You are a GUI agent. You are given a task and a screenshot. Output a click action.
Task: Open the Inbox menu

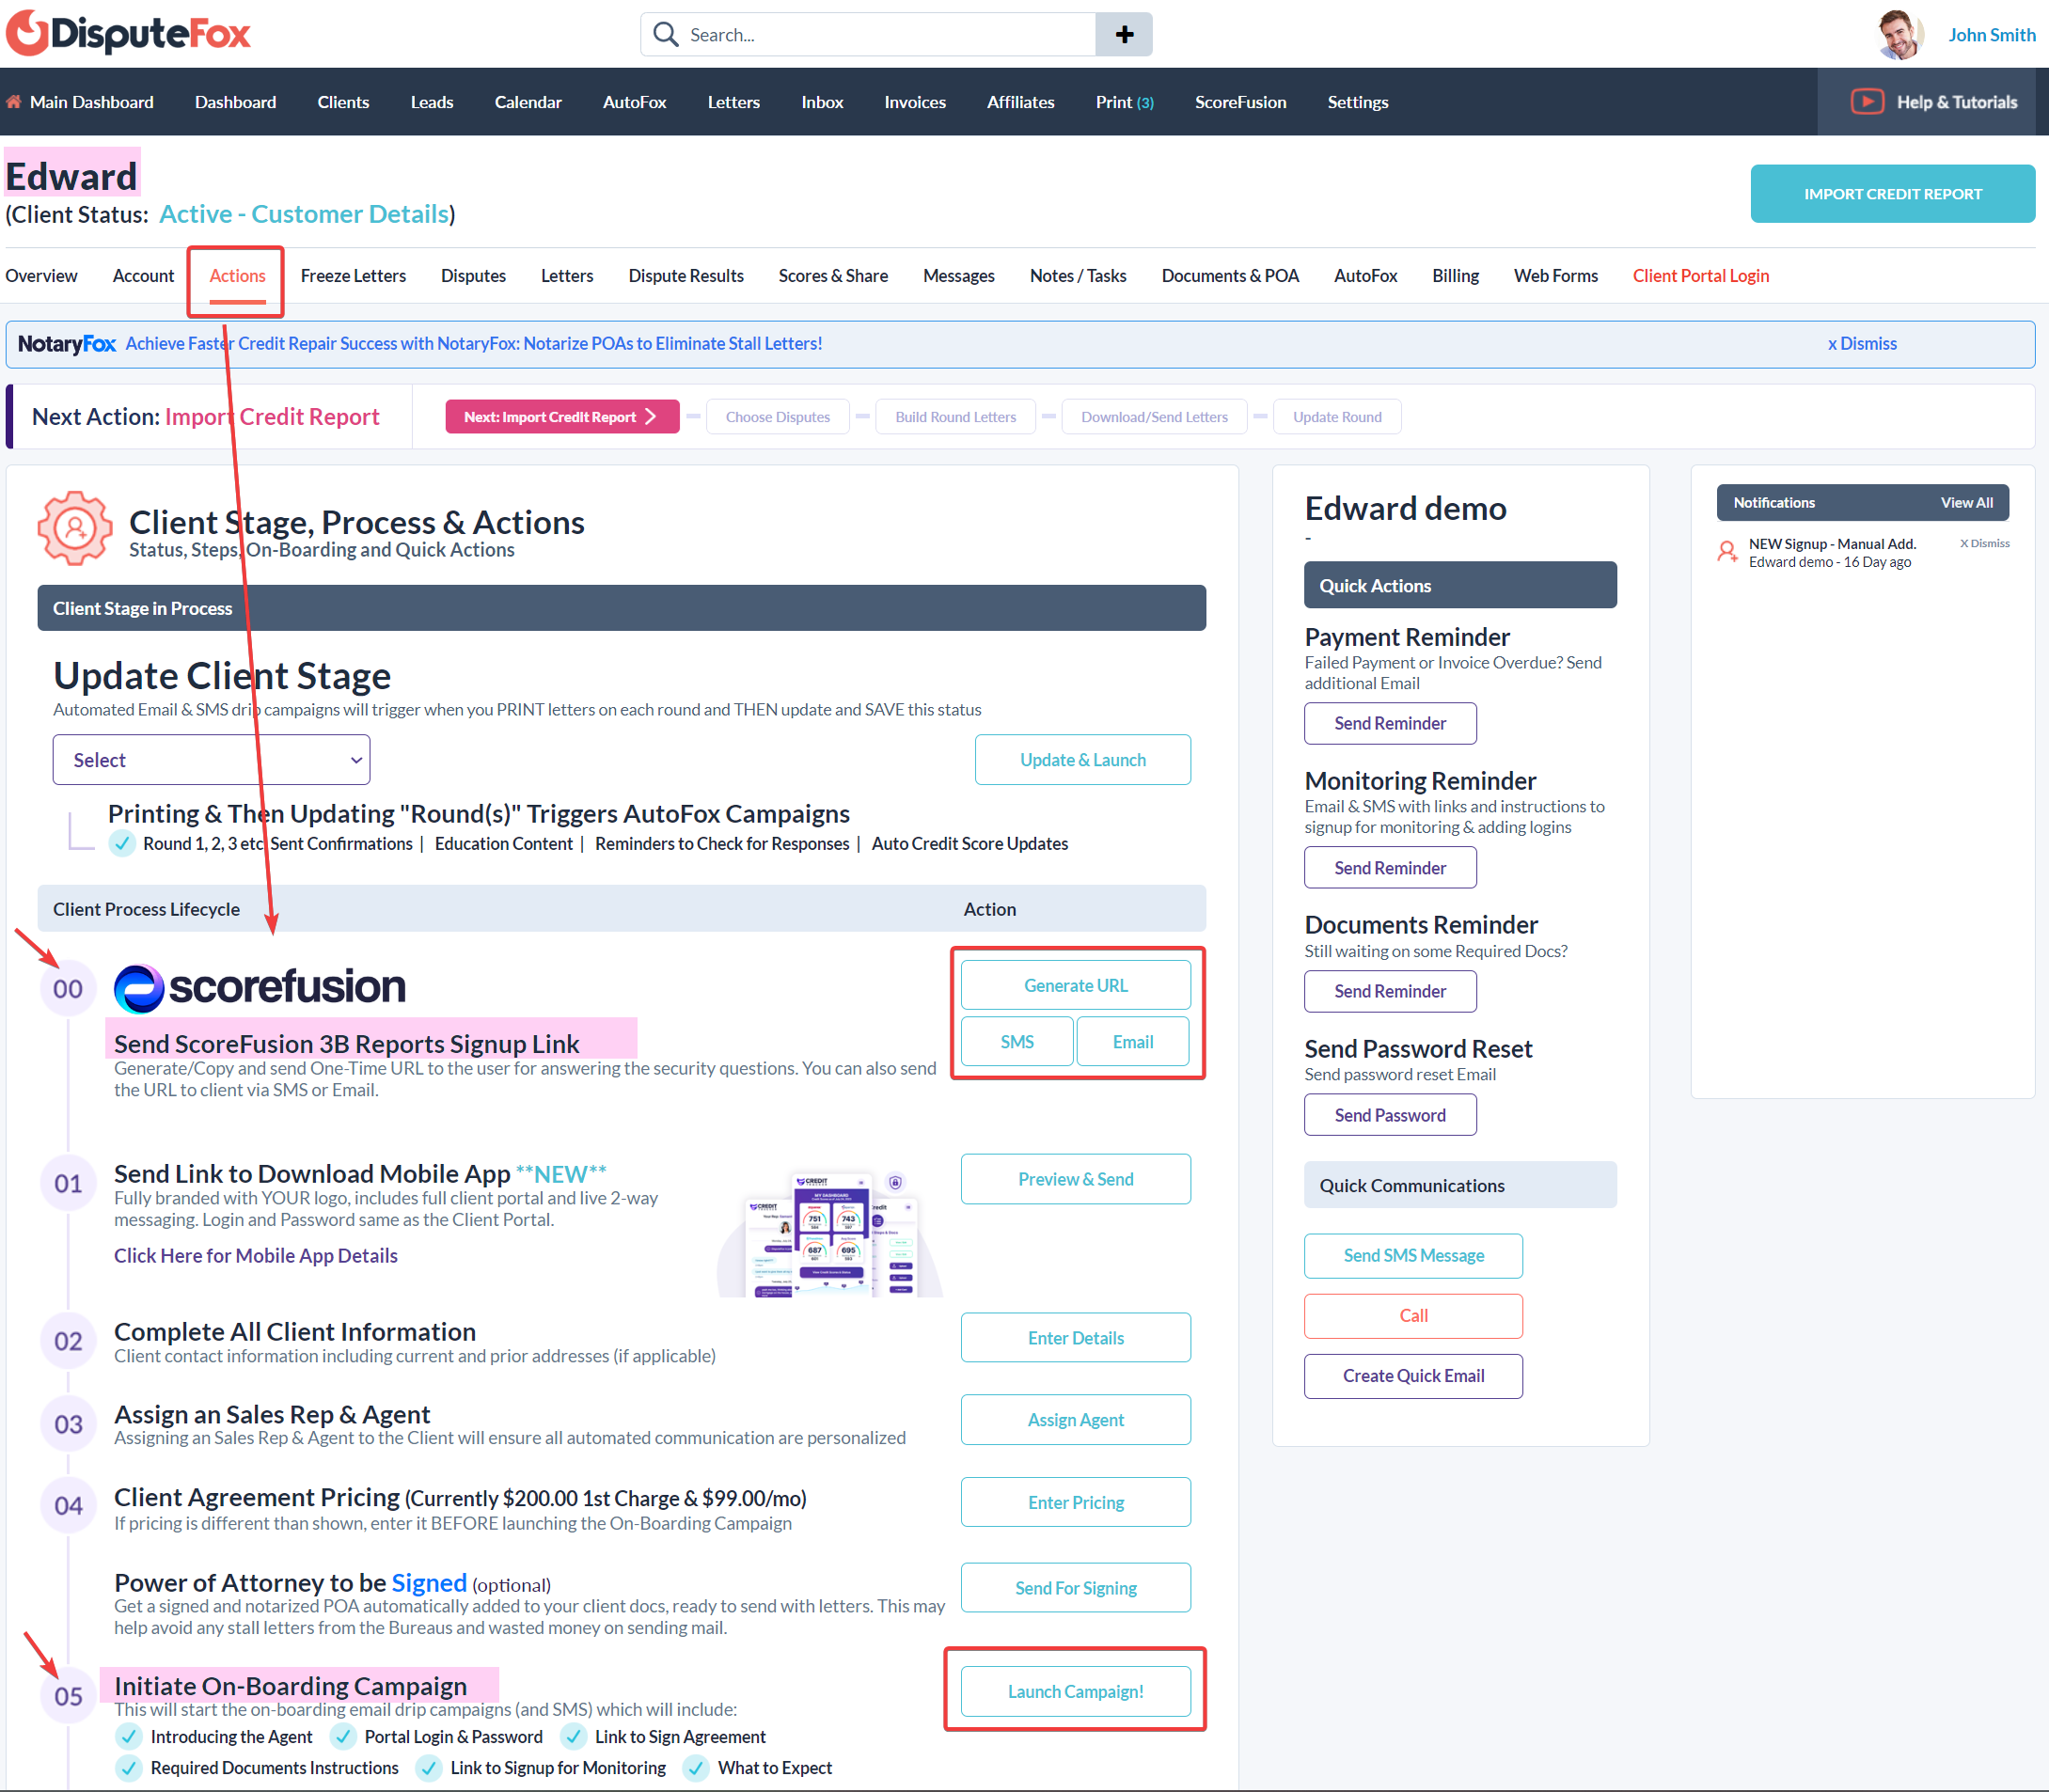click(822, 102)
